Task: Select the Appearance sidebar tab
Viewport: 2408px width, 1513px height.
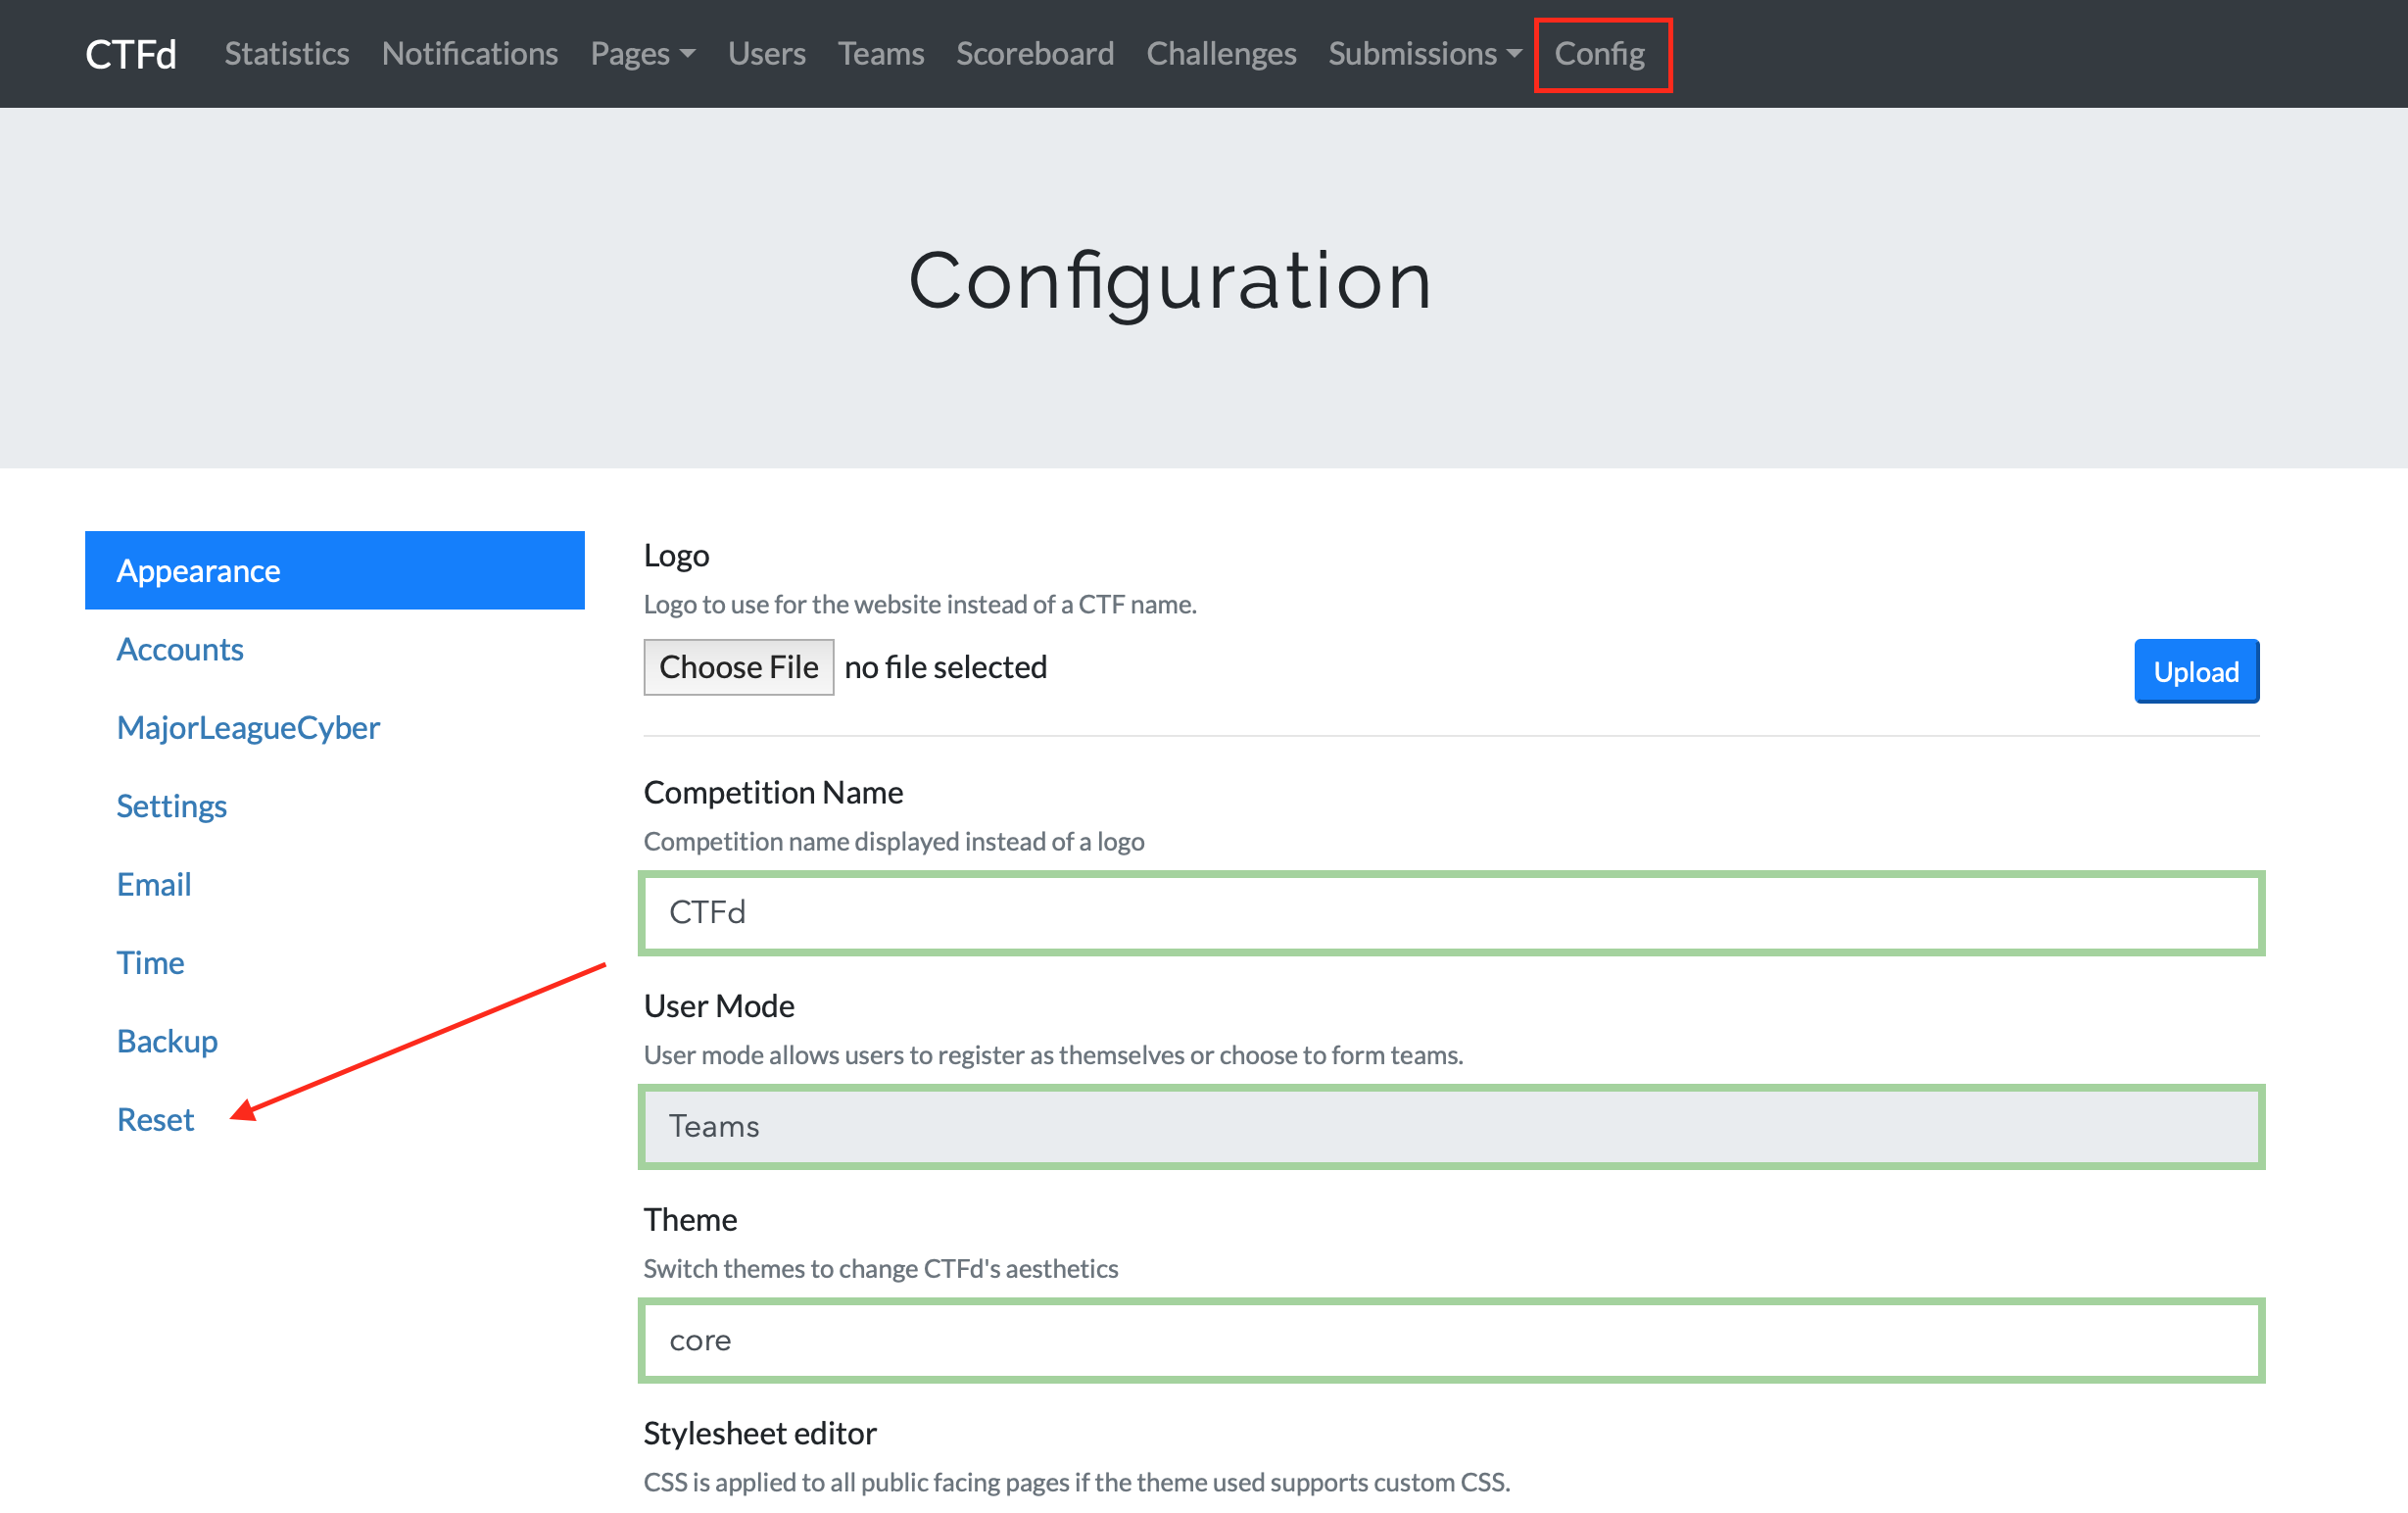Action: 334,570
